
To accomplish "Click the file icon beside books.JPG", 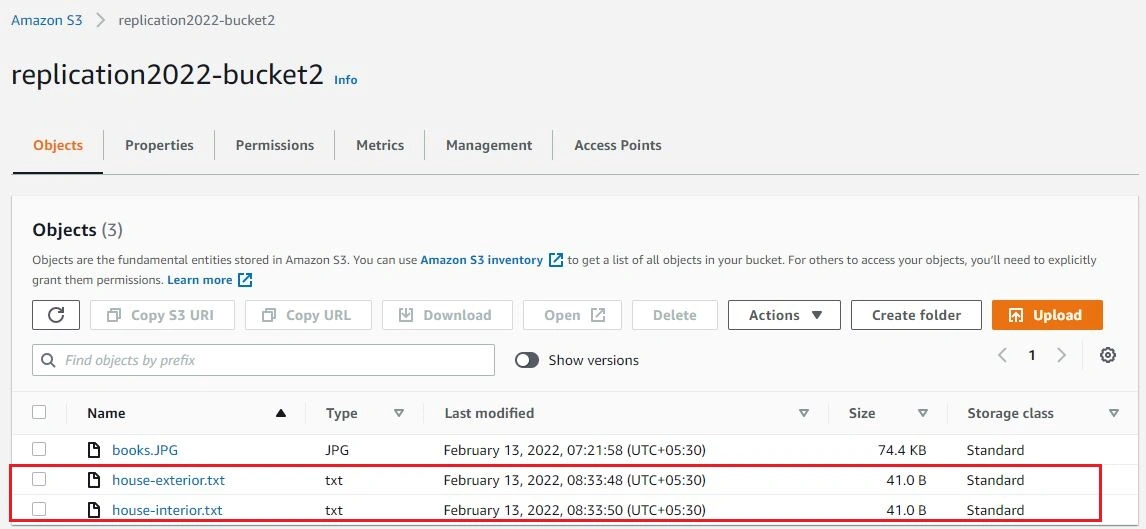I will point(94,450).
